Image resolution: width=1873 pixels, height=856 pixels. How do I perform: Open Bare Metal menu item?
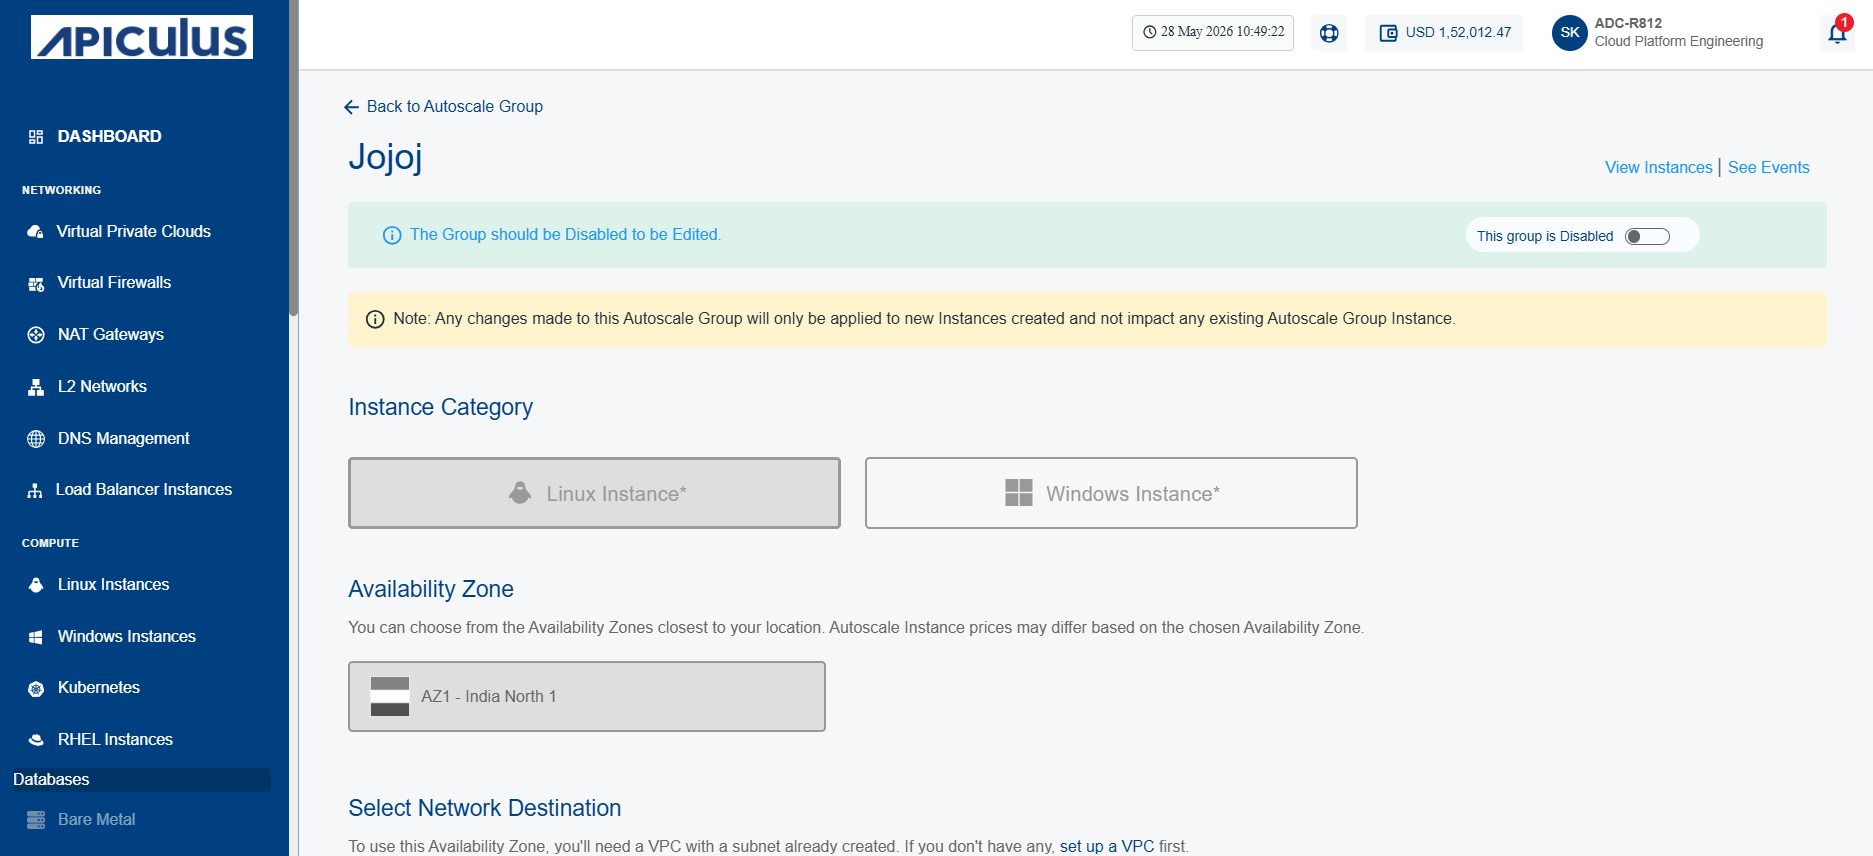97,819
